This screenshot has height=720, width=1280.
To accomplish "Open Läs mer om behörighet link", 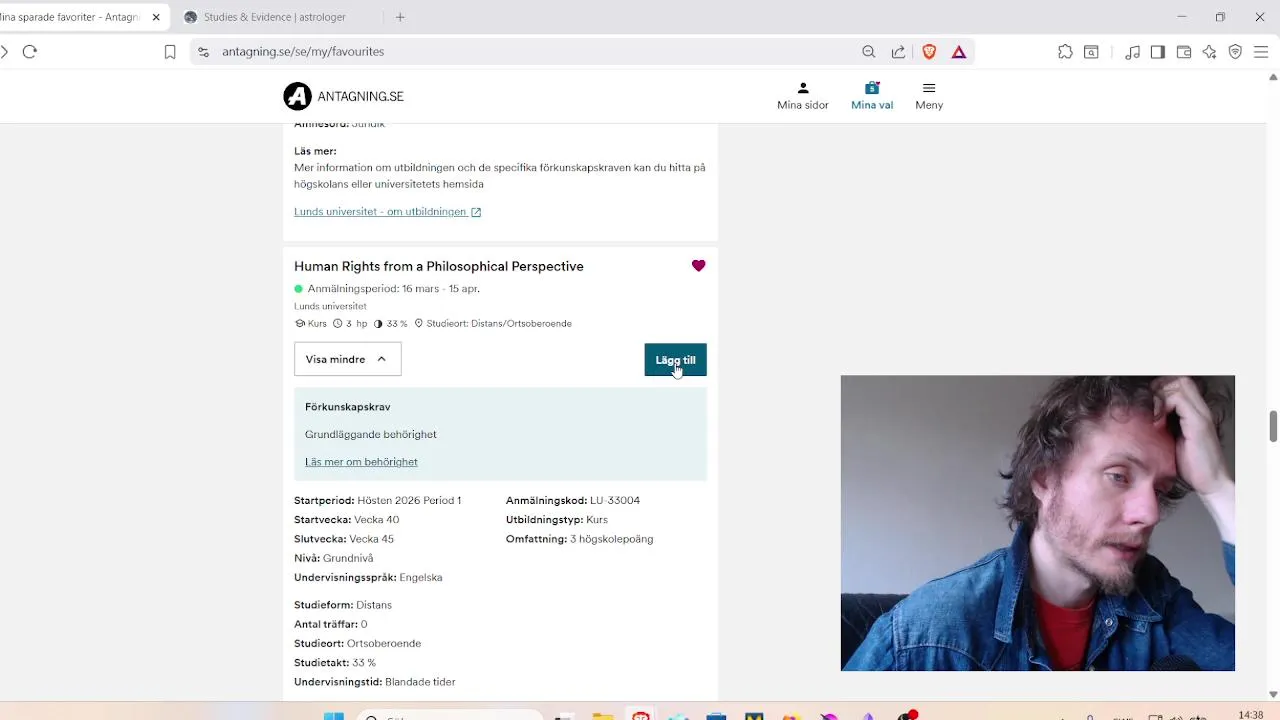I will coord(361,462).
